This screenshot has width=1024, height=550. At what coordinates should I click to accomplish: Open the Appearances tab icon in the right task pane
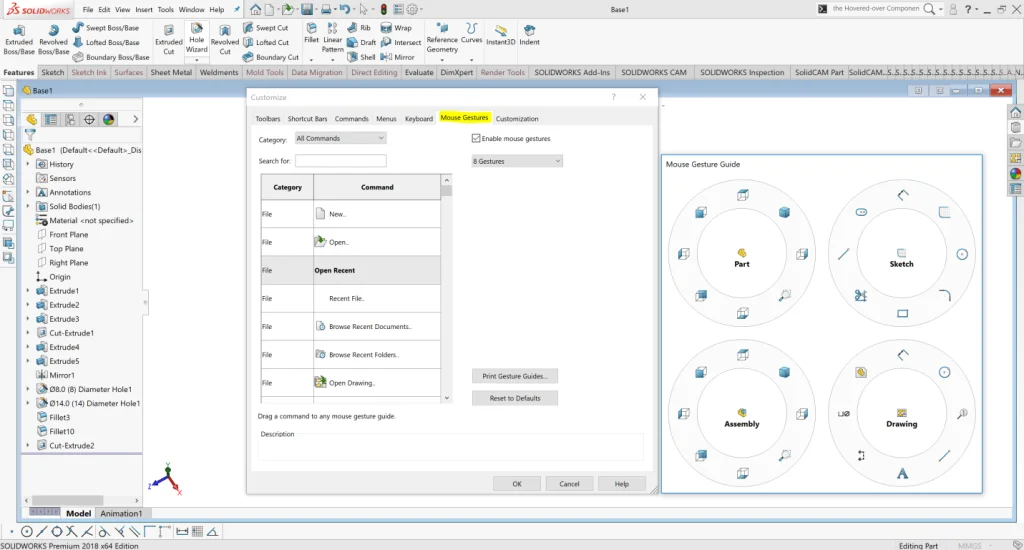[1015, 174]
